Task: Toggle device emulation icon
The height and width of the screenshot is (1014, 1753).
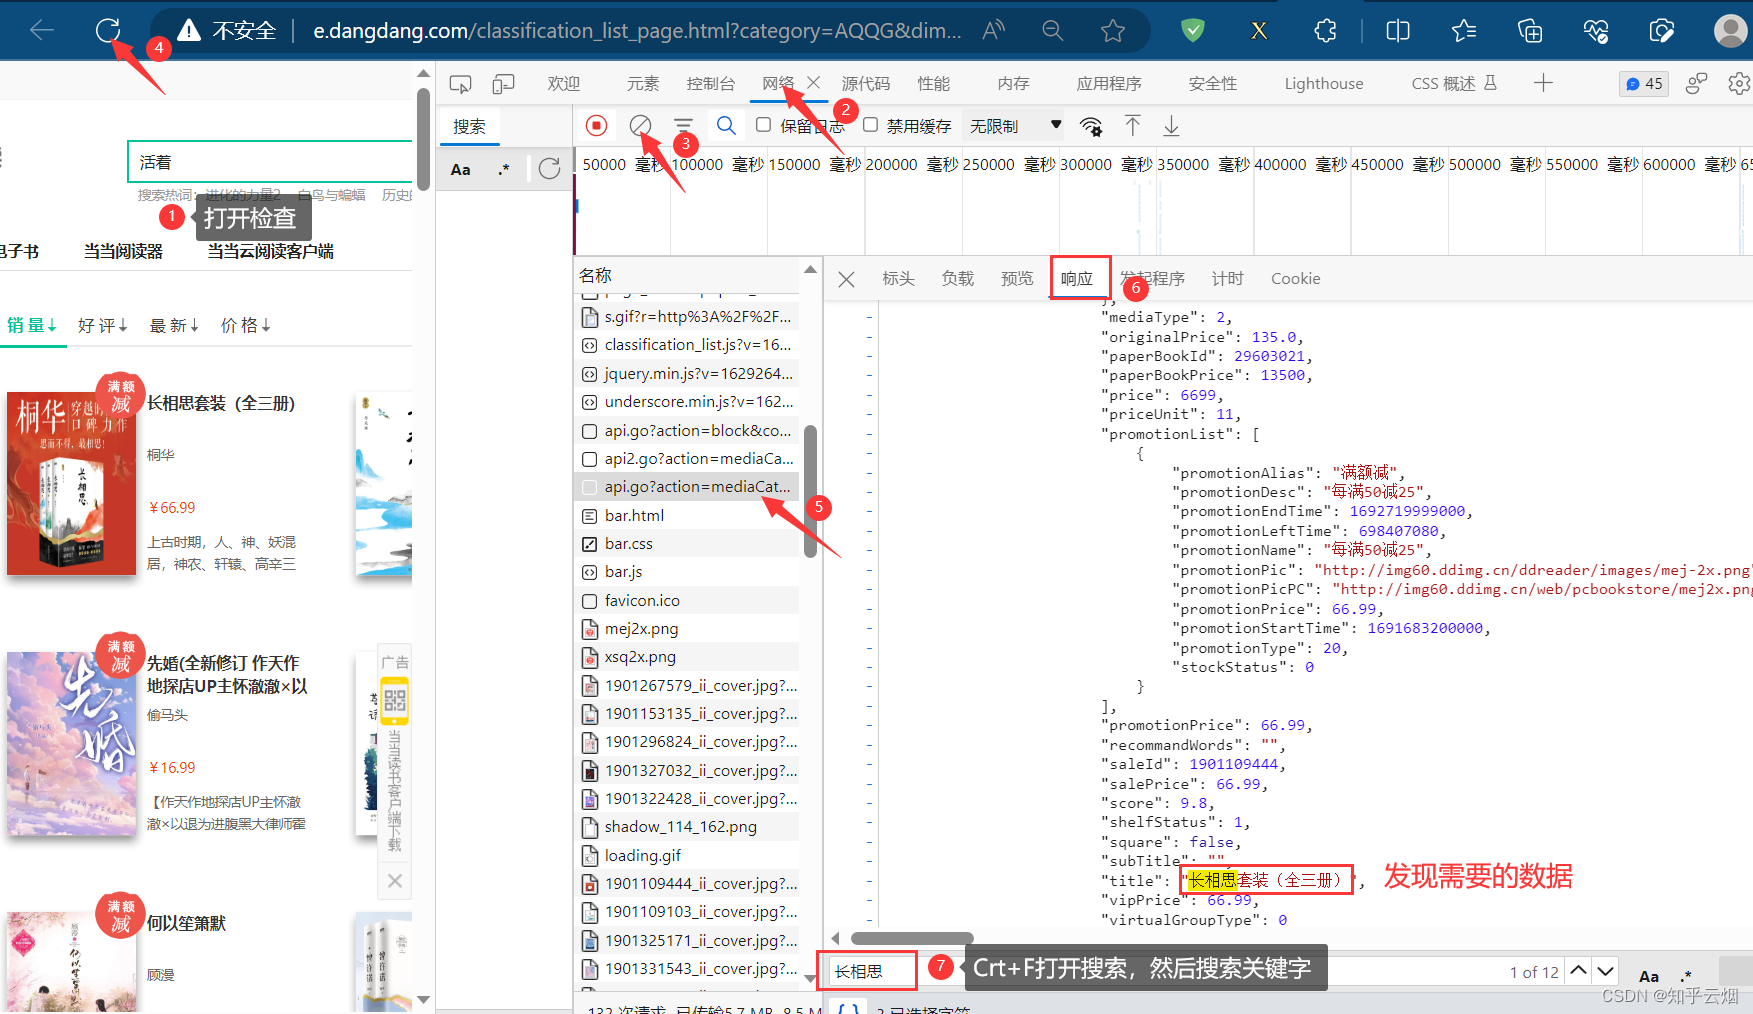Action: point(504,84)
